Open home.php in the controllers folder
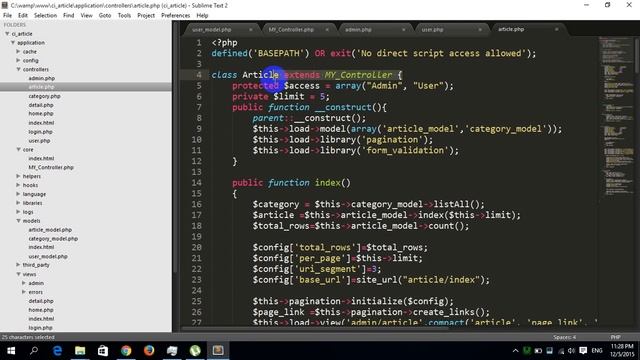Viewport: 640px width, 360px height. [41, 114]
